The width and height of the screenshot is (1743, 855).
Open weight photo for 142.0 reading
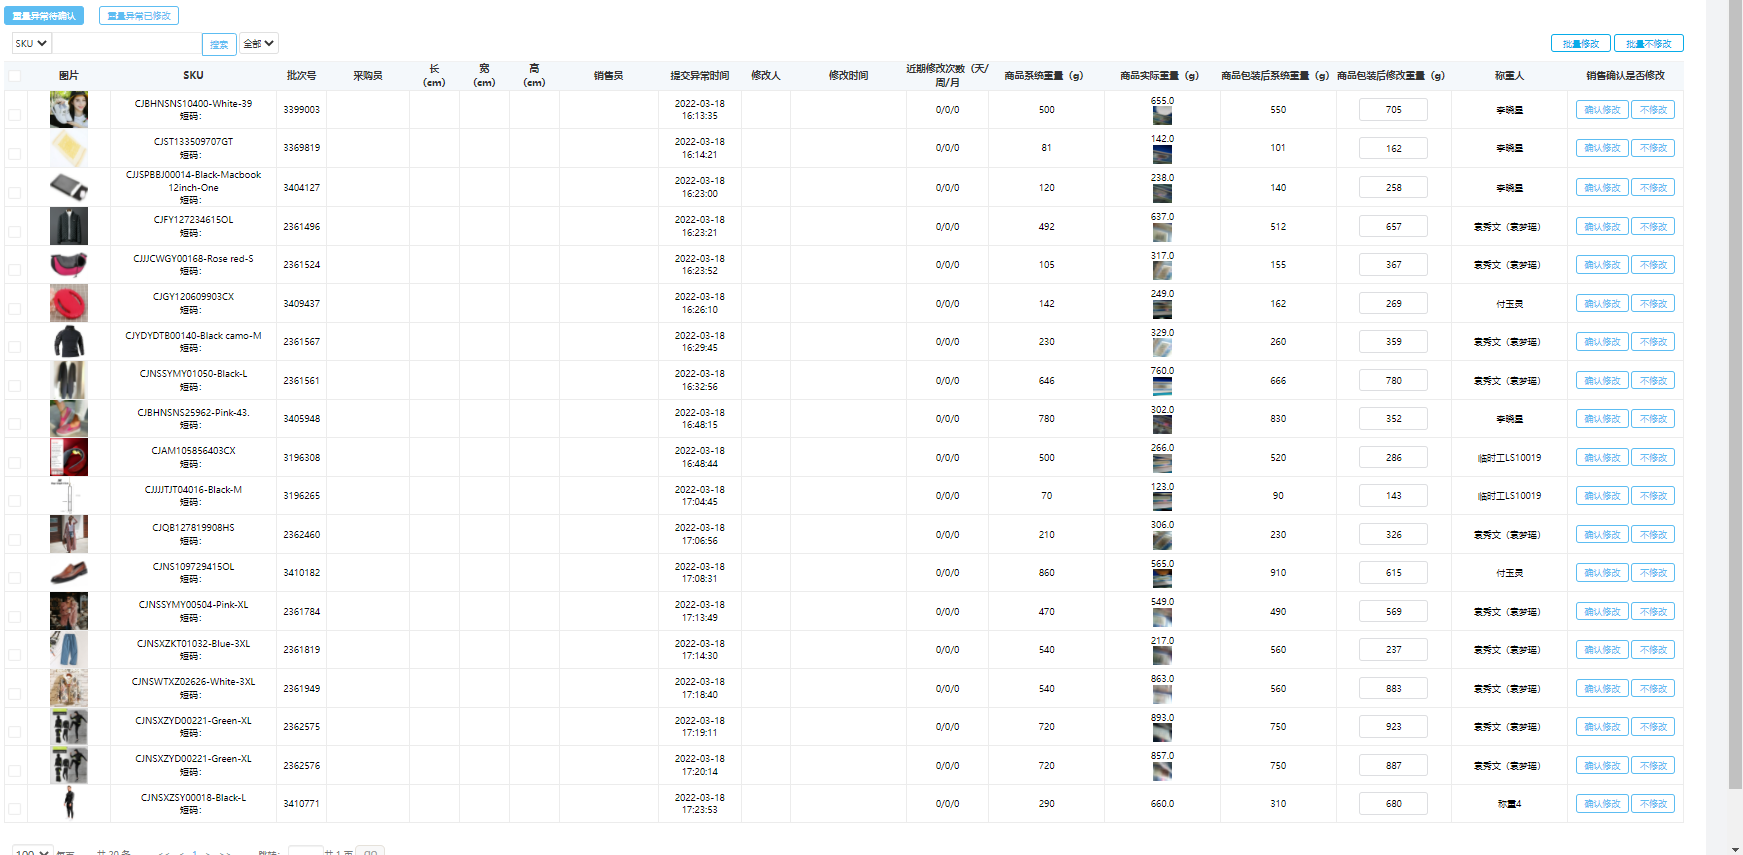point(1162,154)
